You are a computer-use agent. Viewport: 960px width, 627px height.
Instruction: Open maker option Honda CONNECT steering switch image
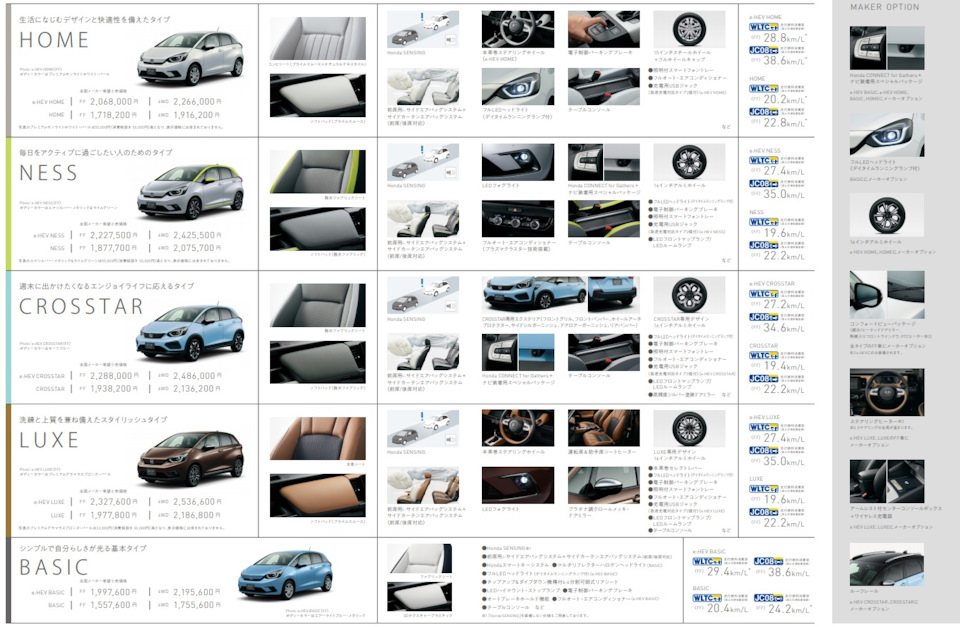[887, 48]
